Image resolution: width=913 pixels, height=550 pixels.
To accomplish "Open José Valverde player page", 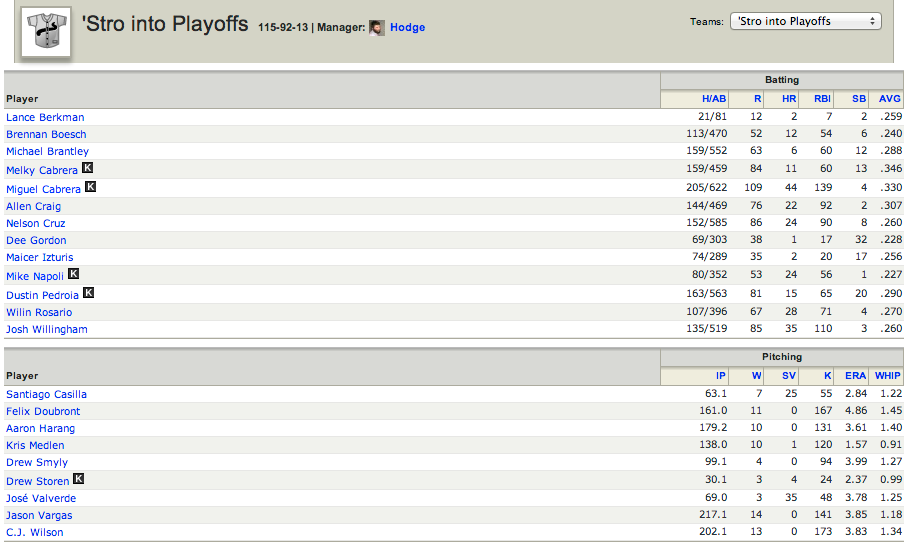I will click(x=41, y=498).
